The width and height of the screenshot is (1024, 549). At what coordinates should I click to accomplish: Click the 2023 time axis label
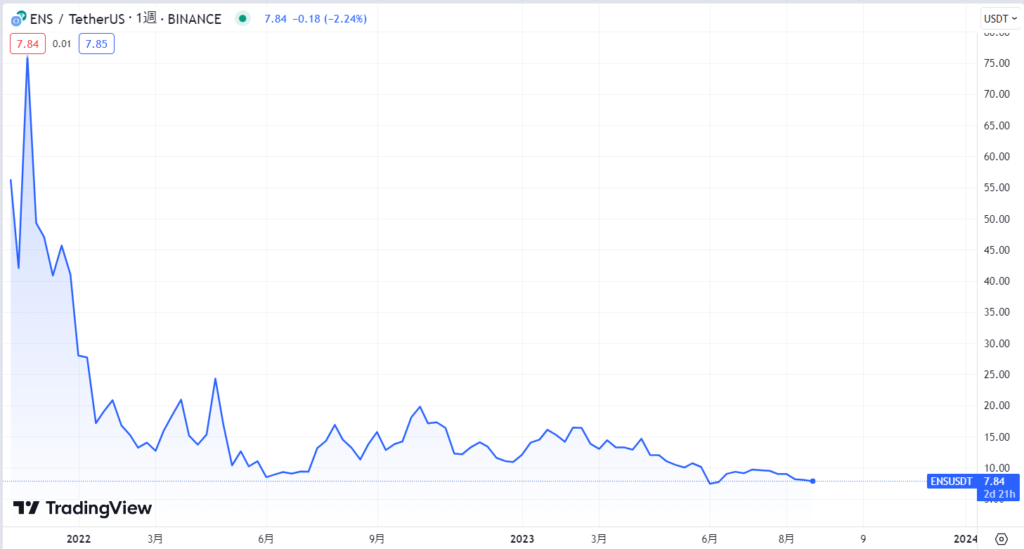[522, 539]
